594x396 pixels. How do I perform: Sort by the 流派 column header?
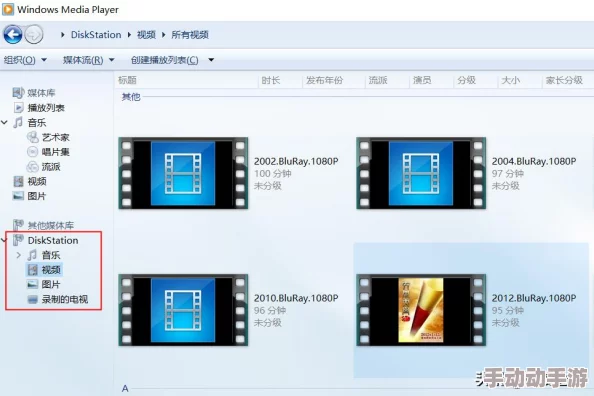click(378, 80)
